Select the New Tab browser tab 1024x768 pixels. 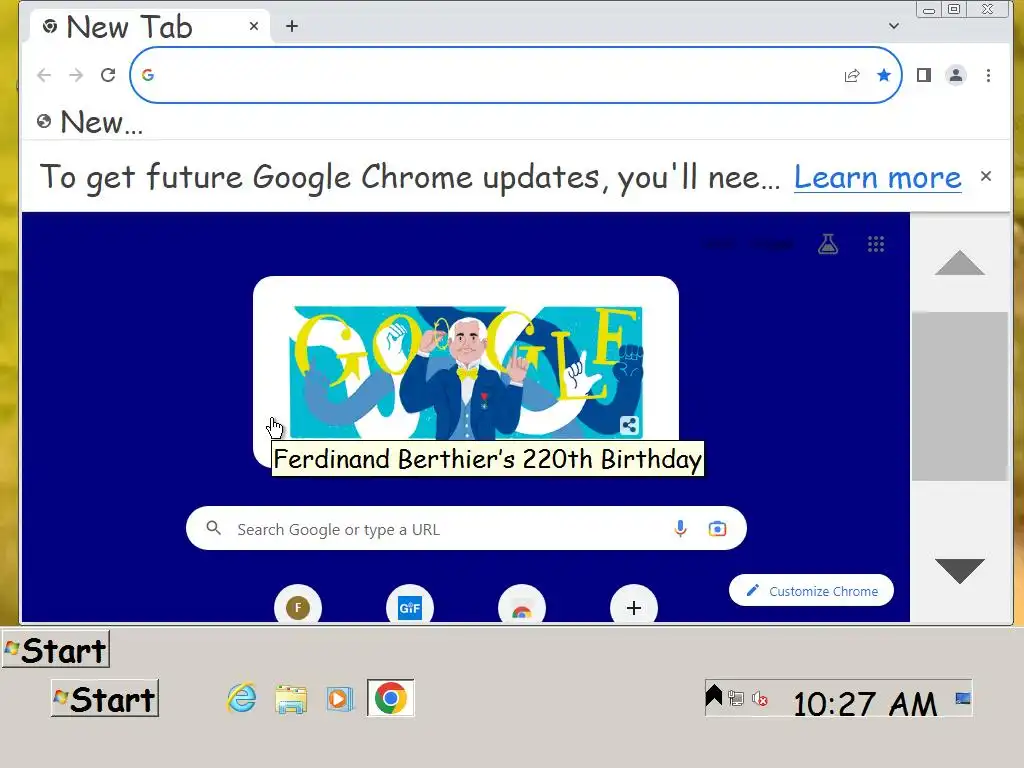(150, 26)
